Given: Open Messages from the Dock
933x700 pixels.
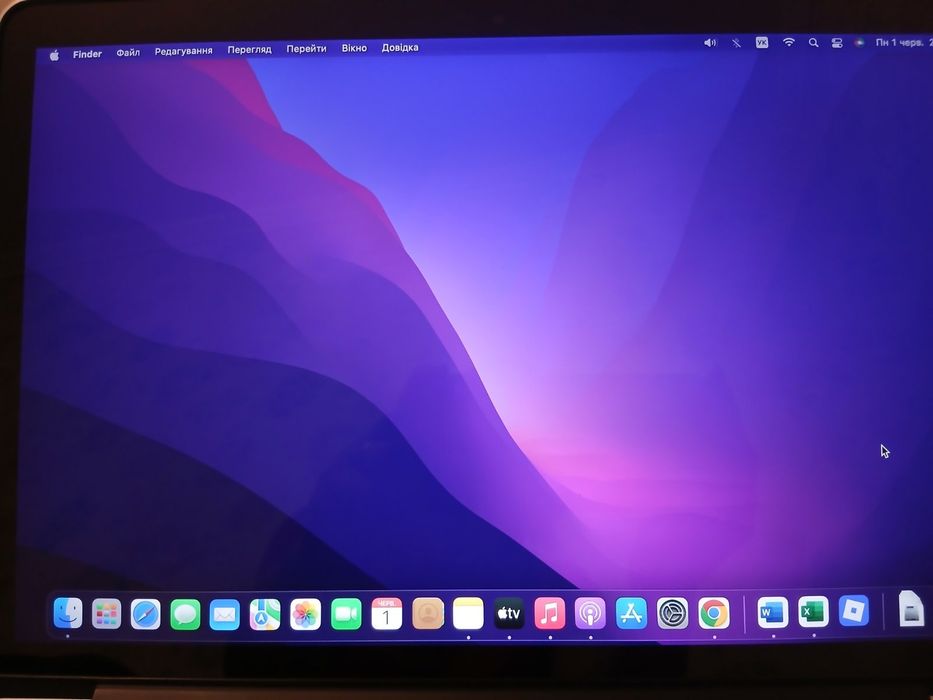Looking at the screenshot, I should point(186,614).
